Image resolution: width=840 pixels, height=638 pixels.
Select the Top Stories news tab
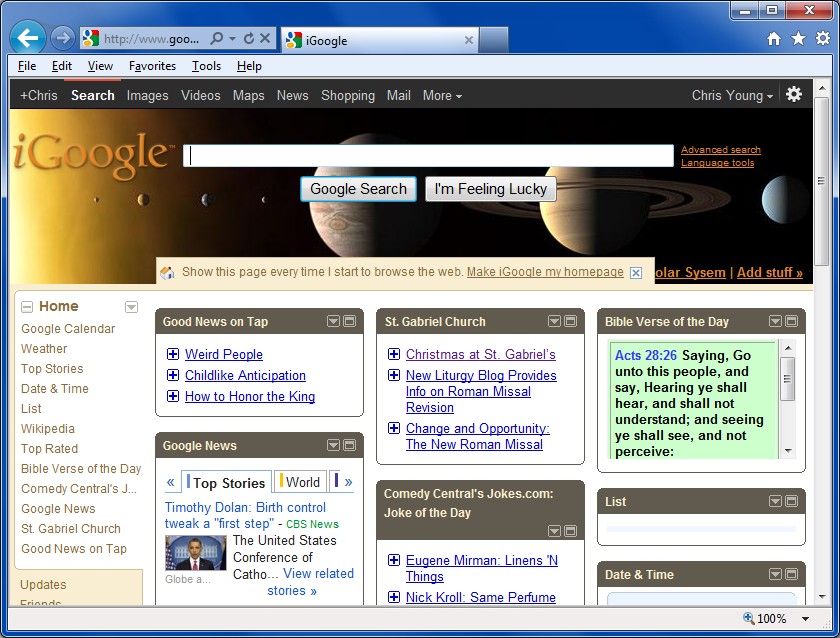click(x=226, y=482)
